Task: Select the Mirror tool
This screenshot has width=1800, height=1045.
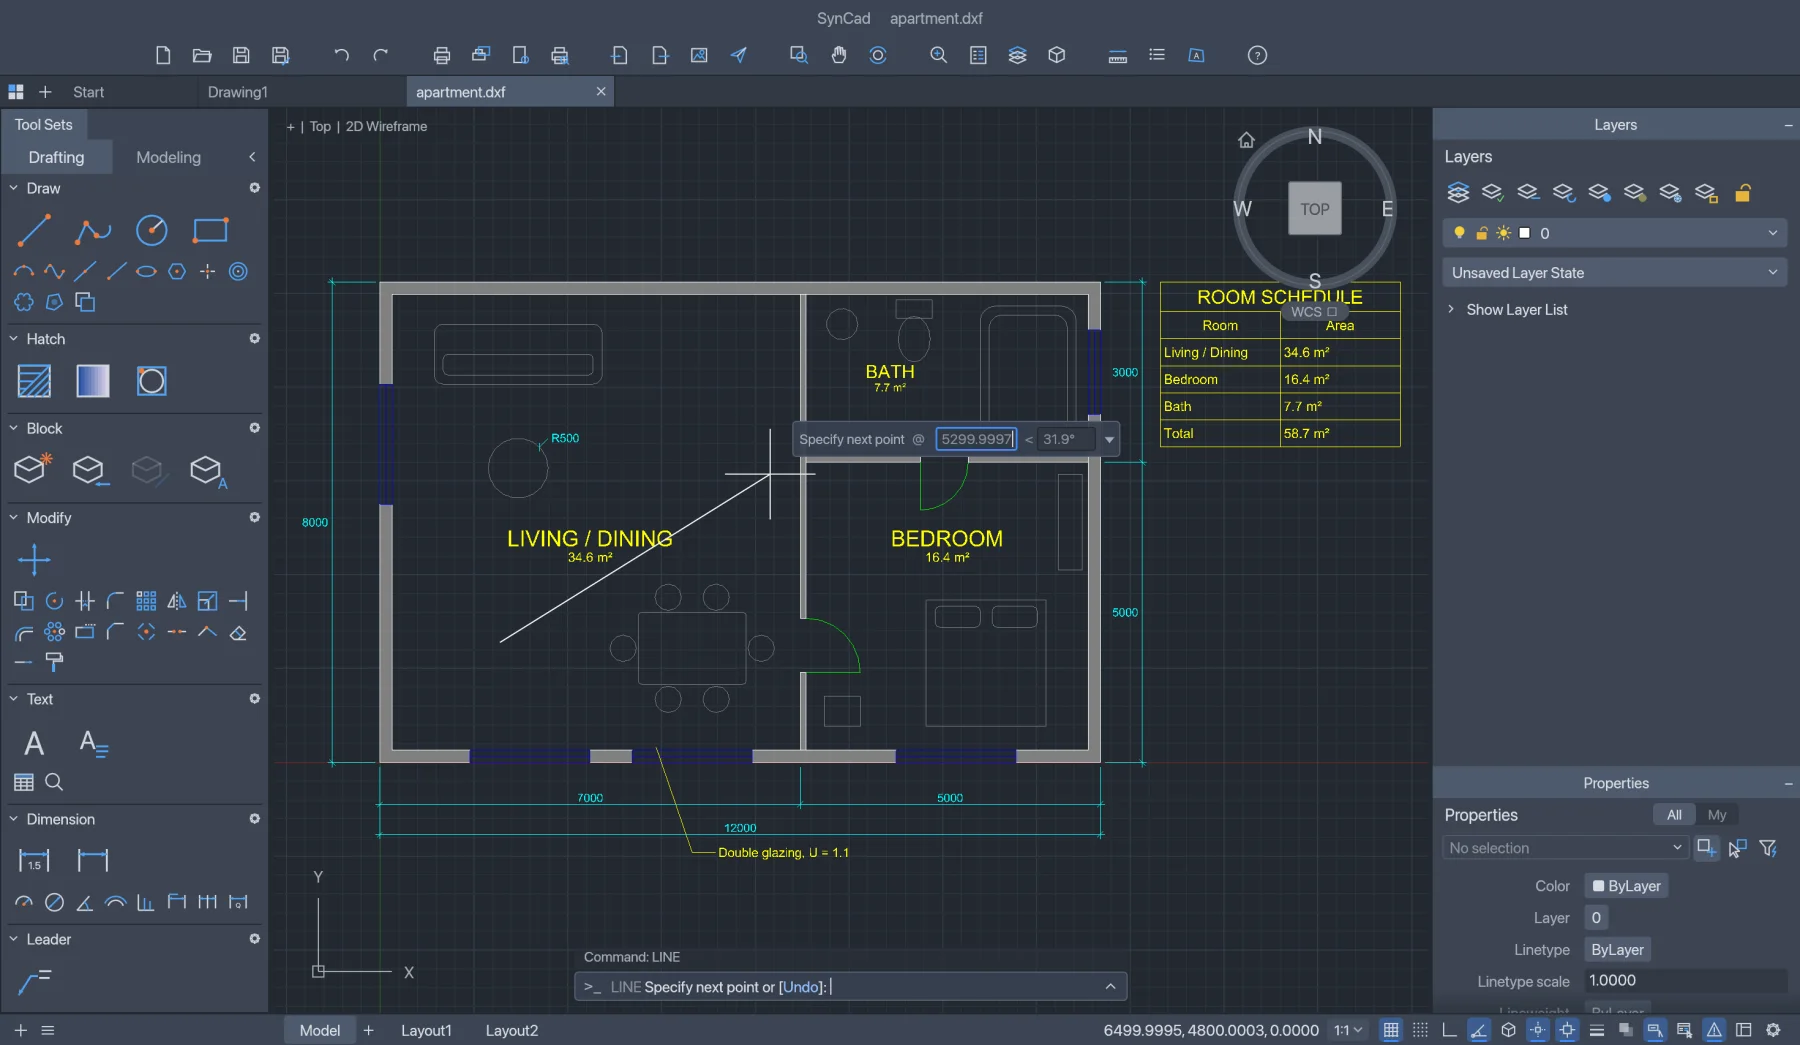Action: [177, 601]
